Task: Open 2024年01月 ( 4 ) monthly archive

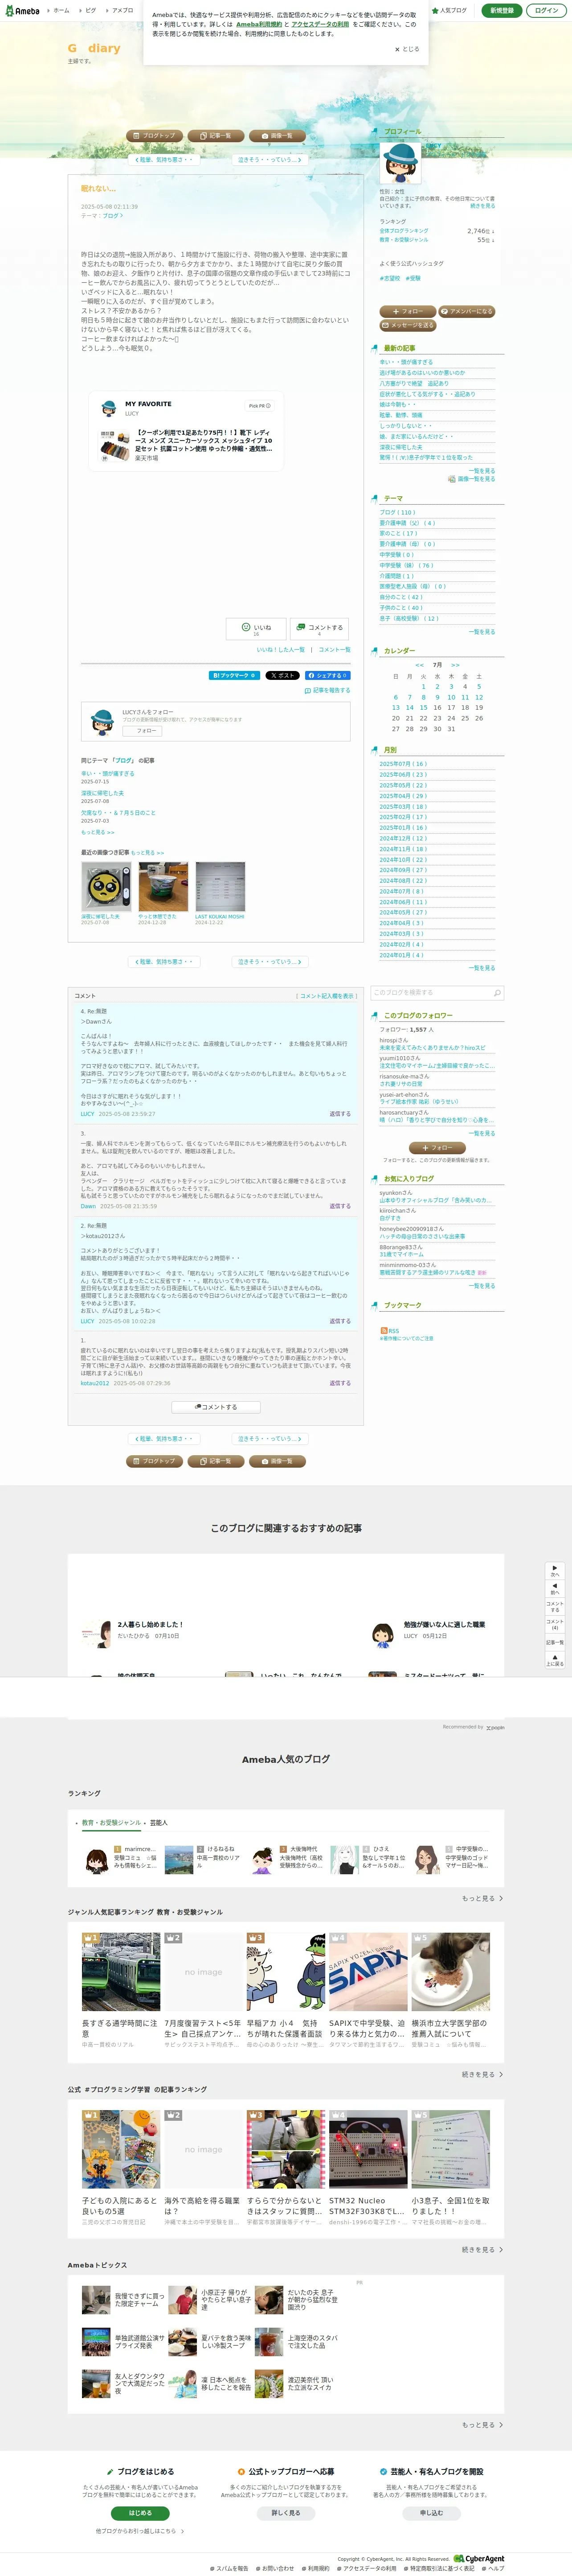Action: [402, 955]
